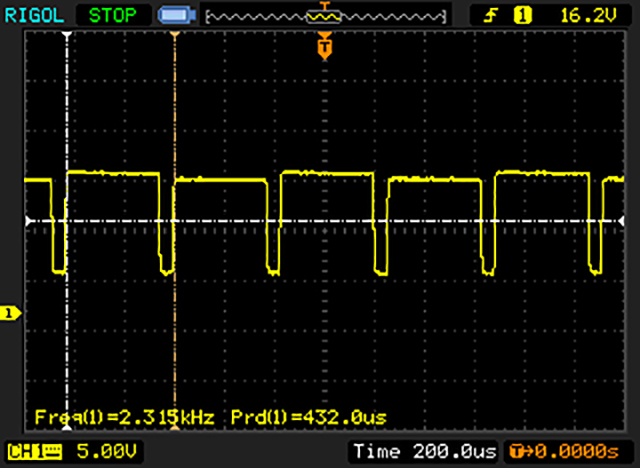Image resolution: width=640 pixels, height=468 pixels.
Task: Click the Prd(1)=432.0us measurement
Action: coord(309,417)
